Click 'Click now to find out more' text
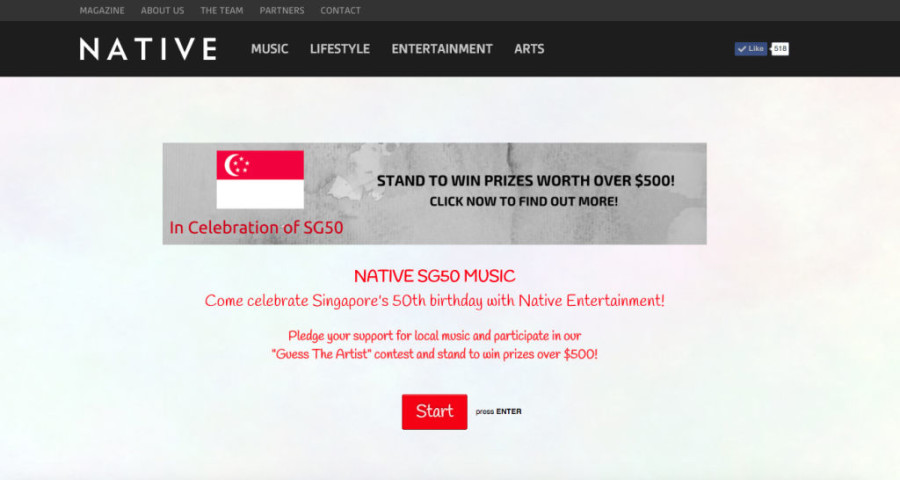900x480 pixels. pos(523,202)
